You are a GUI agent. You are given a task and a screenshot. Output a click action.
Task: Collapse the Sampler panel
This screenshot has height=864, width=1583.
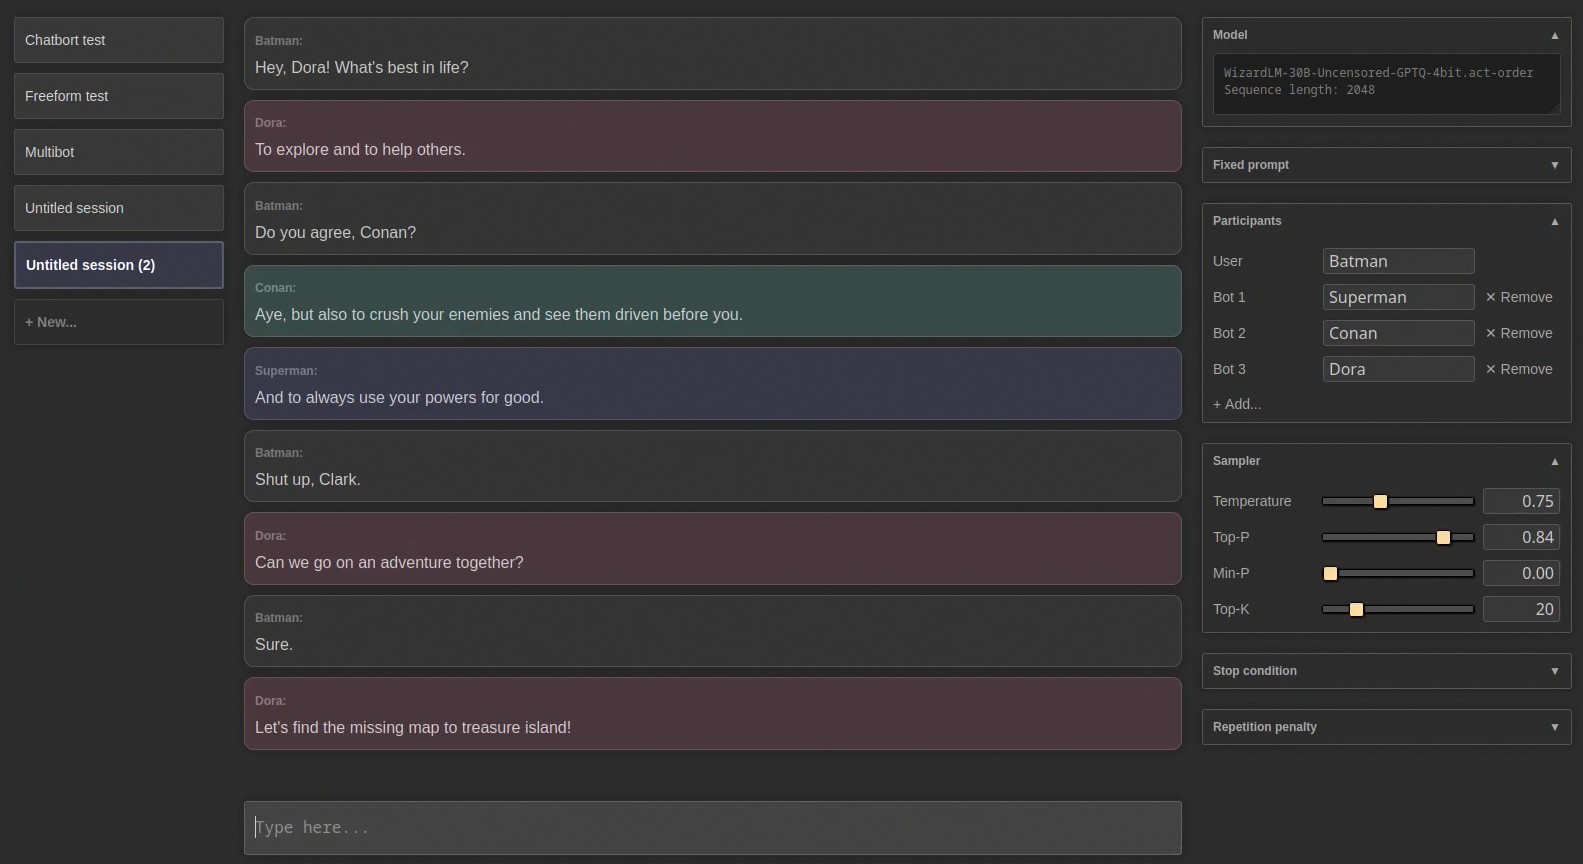(1554, 461)
